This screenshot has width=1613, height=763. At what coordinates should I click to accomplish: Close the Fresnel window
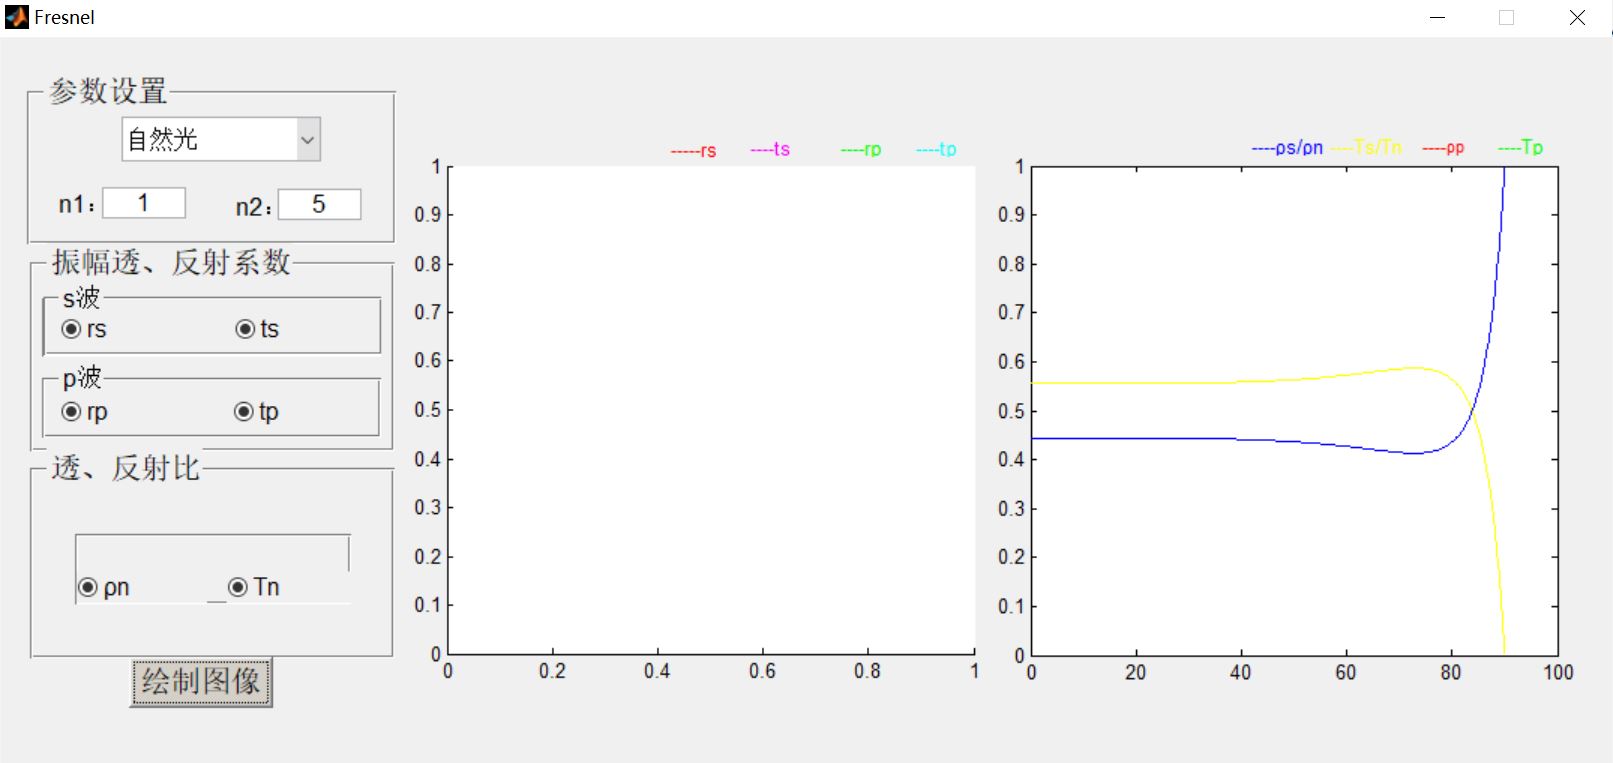coord(1577,18)
